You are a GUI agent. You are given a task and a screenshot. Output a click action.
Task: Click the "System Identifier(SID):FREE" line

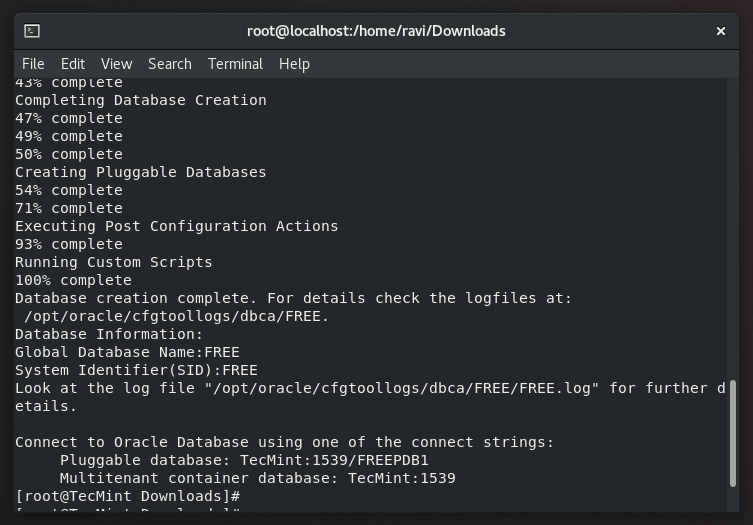(136, 370)
